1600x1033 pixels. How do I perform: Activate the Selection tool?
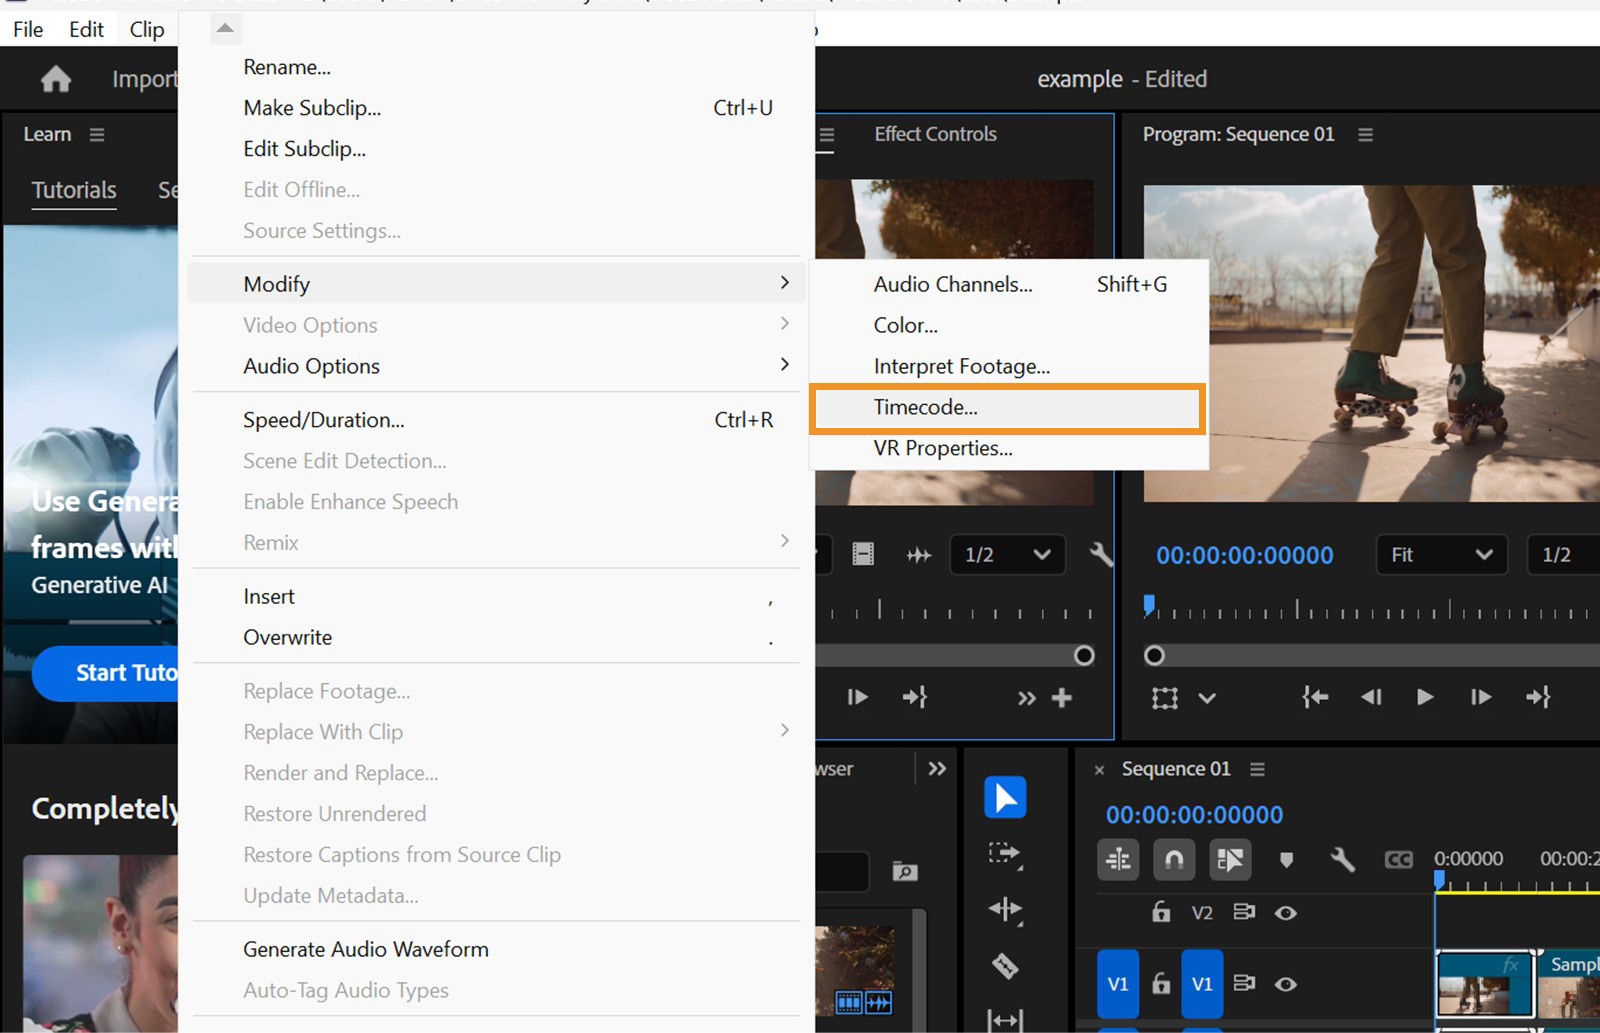(1004, 796)
